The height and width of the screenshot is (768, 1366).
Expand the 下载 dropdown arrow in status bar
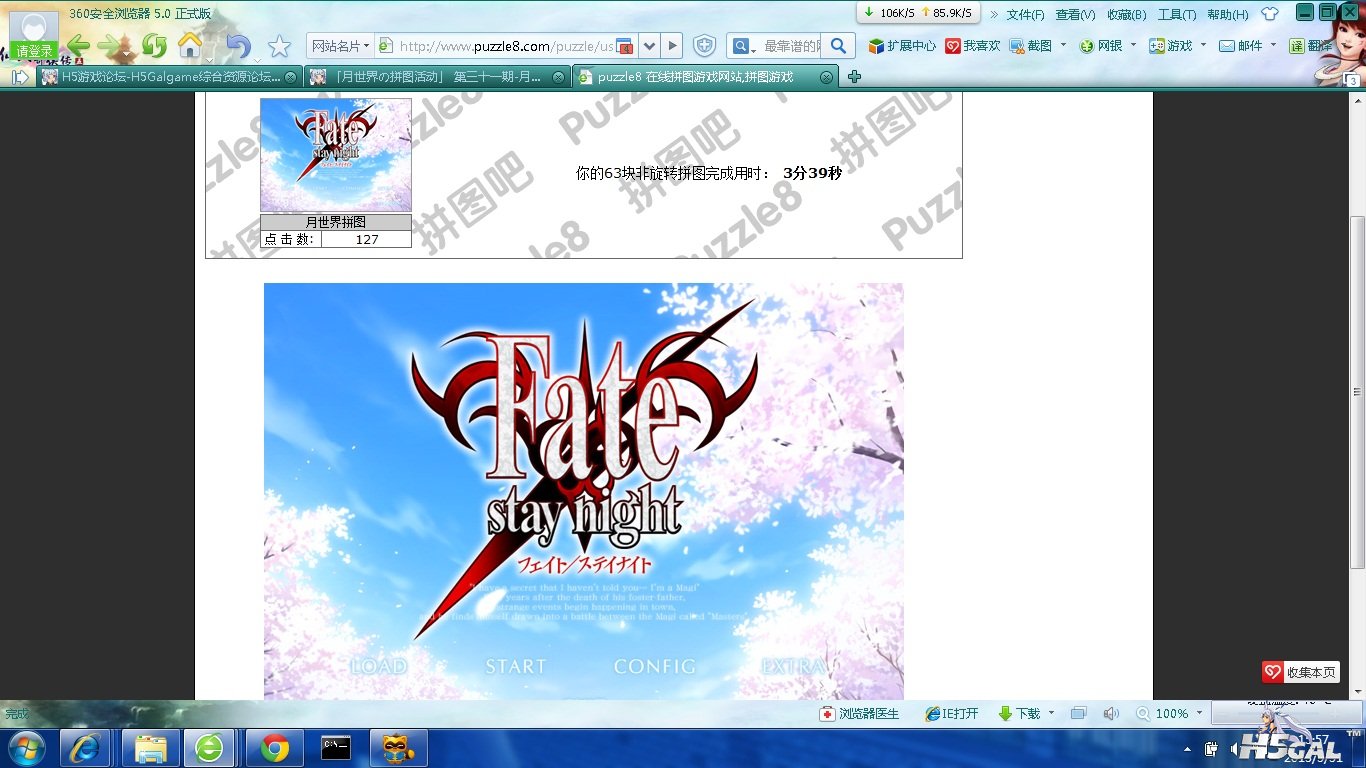point(1051,713)
